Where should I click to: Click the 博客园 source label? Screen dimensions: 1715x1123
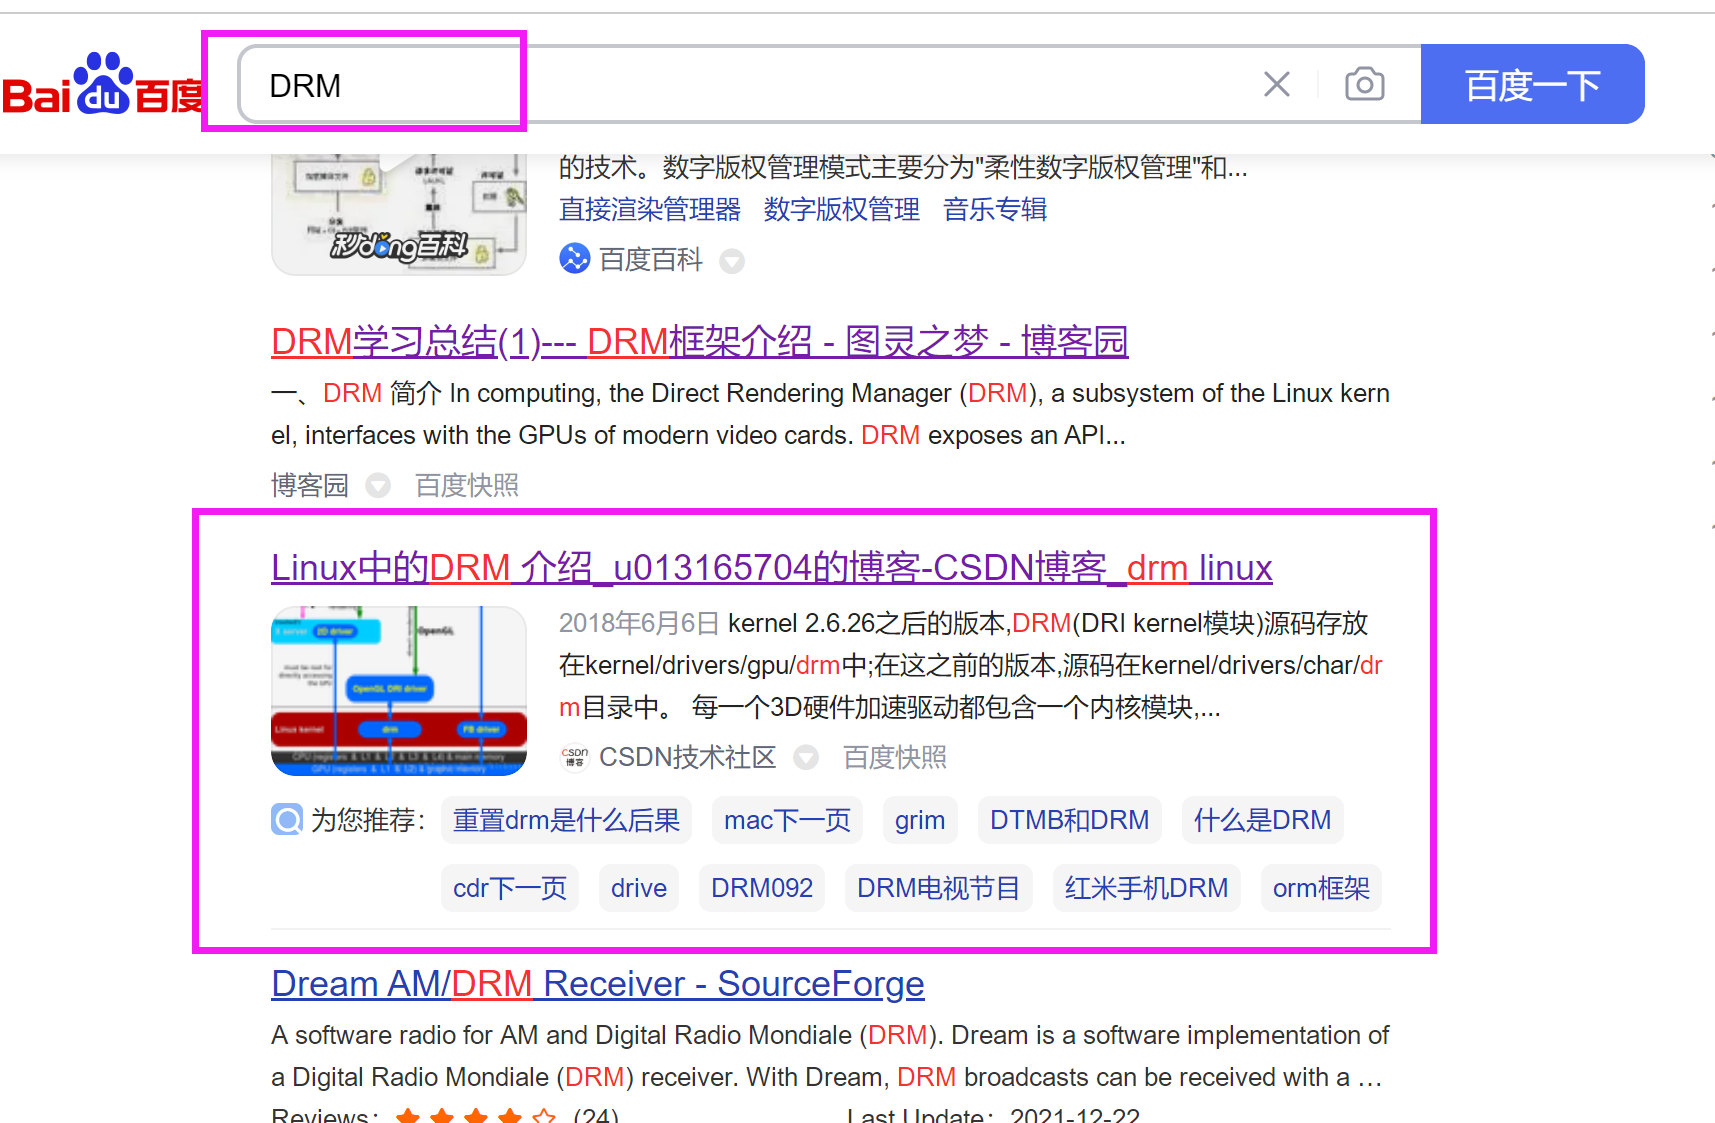coord(310,486)
